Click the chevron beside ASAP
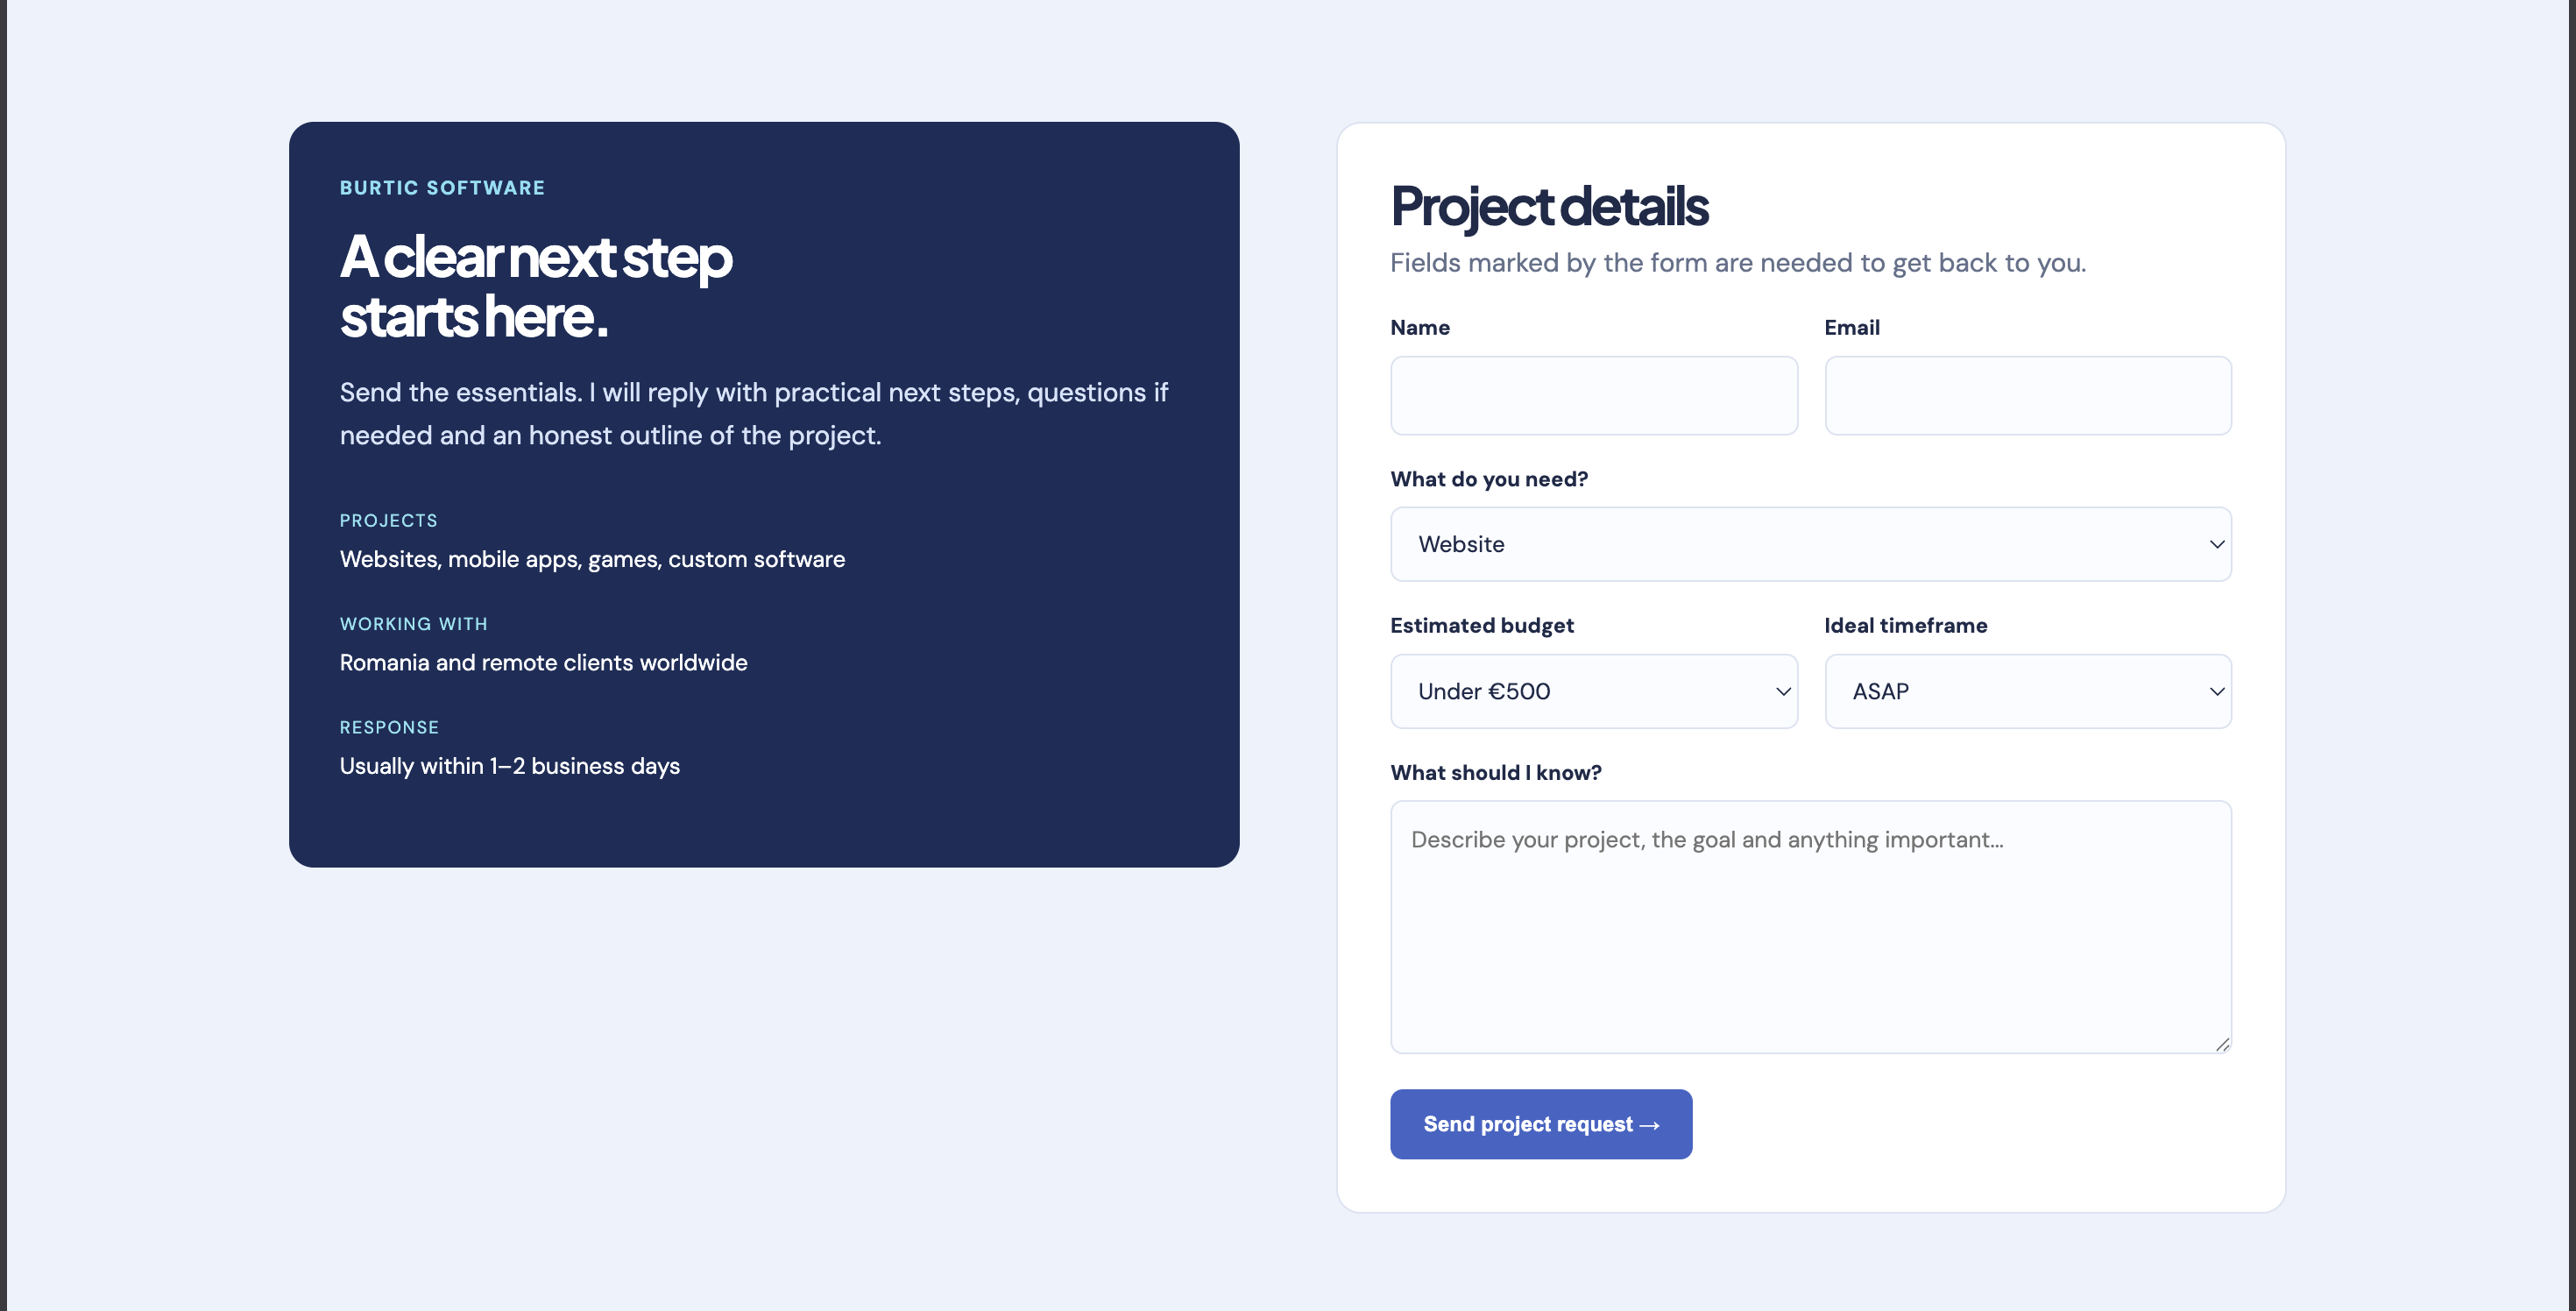Viewport: 2576px width, 1311px height. [x=2216, y=691]
